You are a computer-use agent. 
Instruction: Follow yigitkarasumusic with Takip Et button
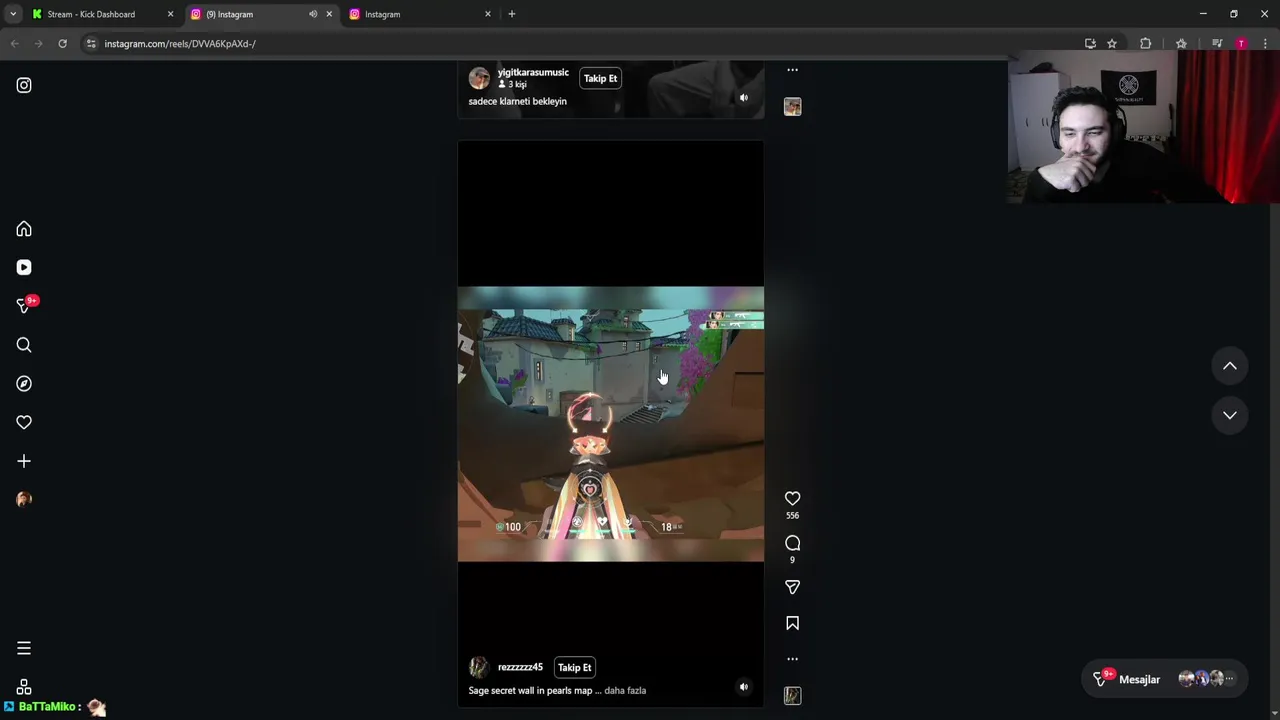(x=601, y=78)
